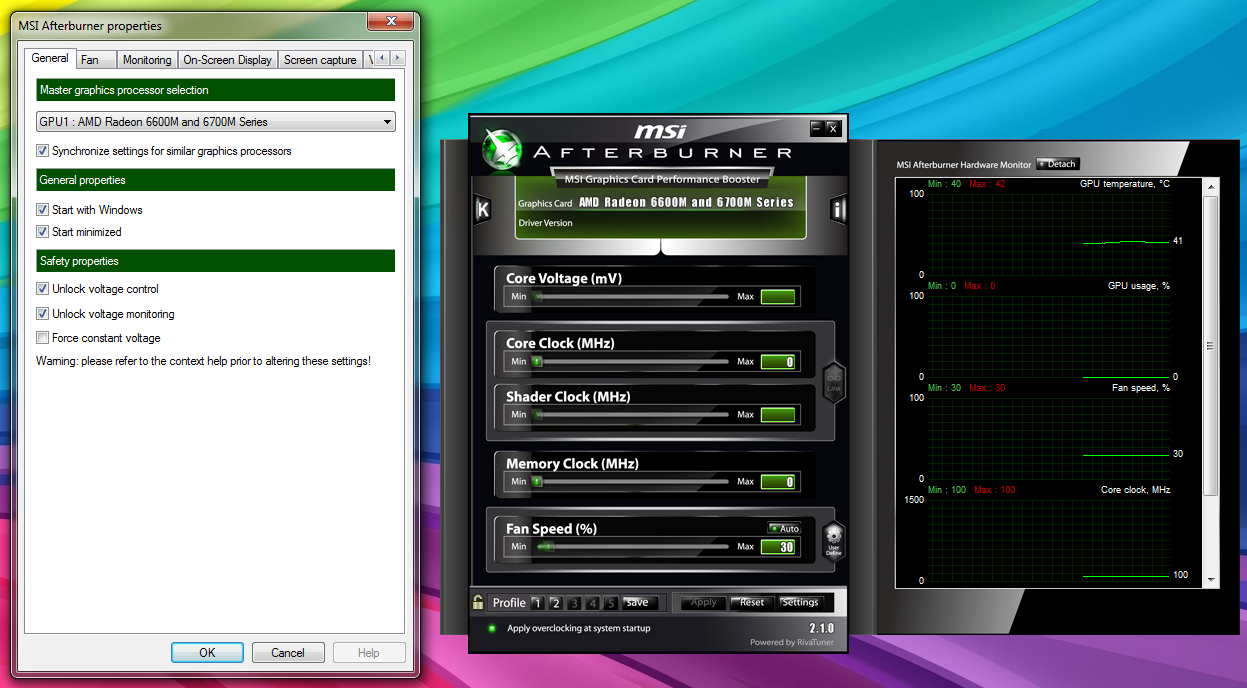Select profile slot 4
The image size is (1247, 688).
[592, 603]
